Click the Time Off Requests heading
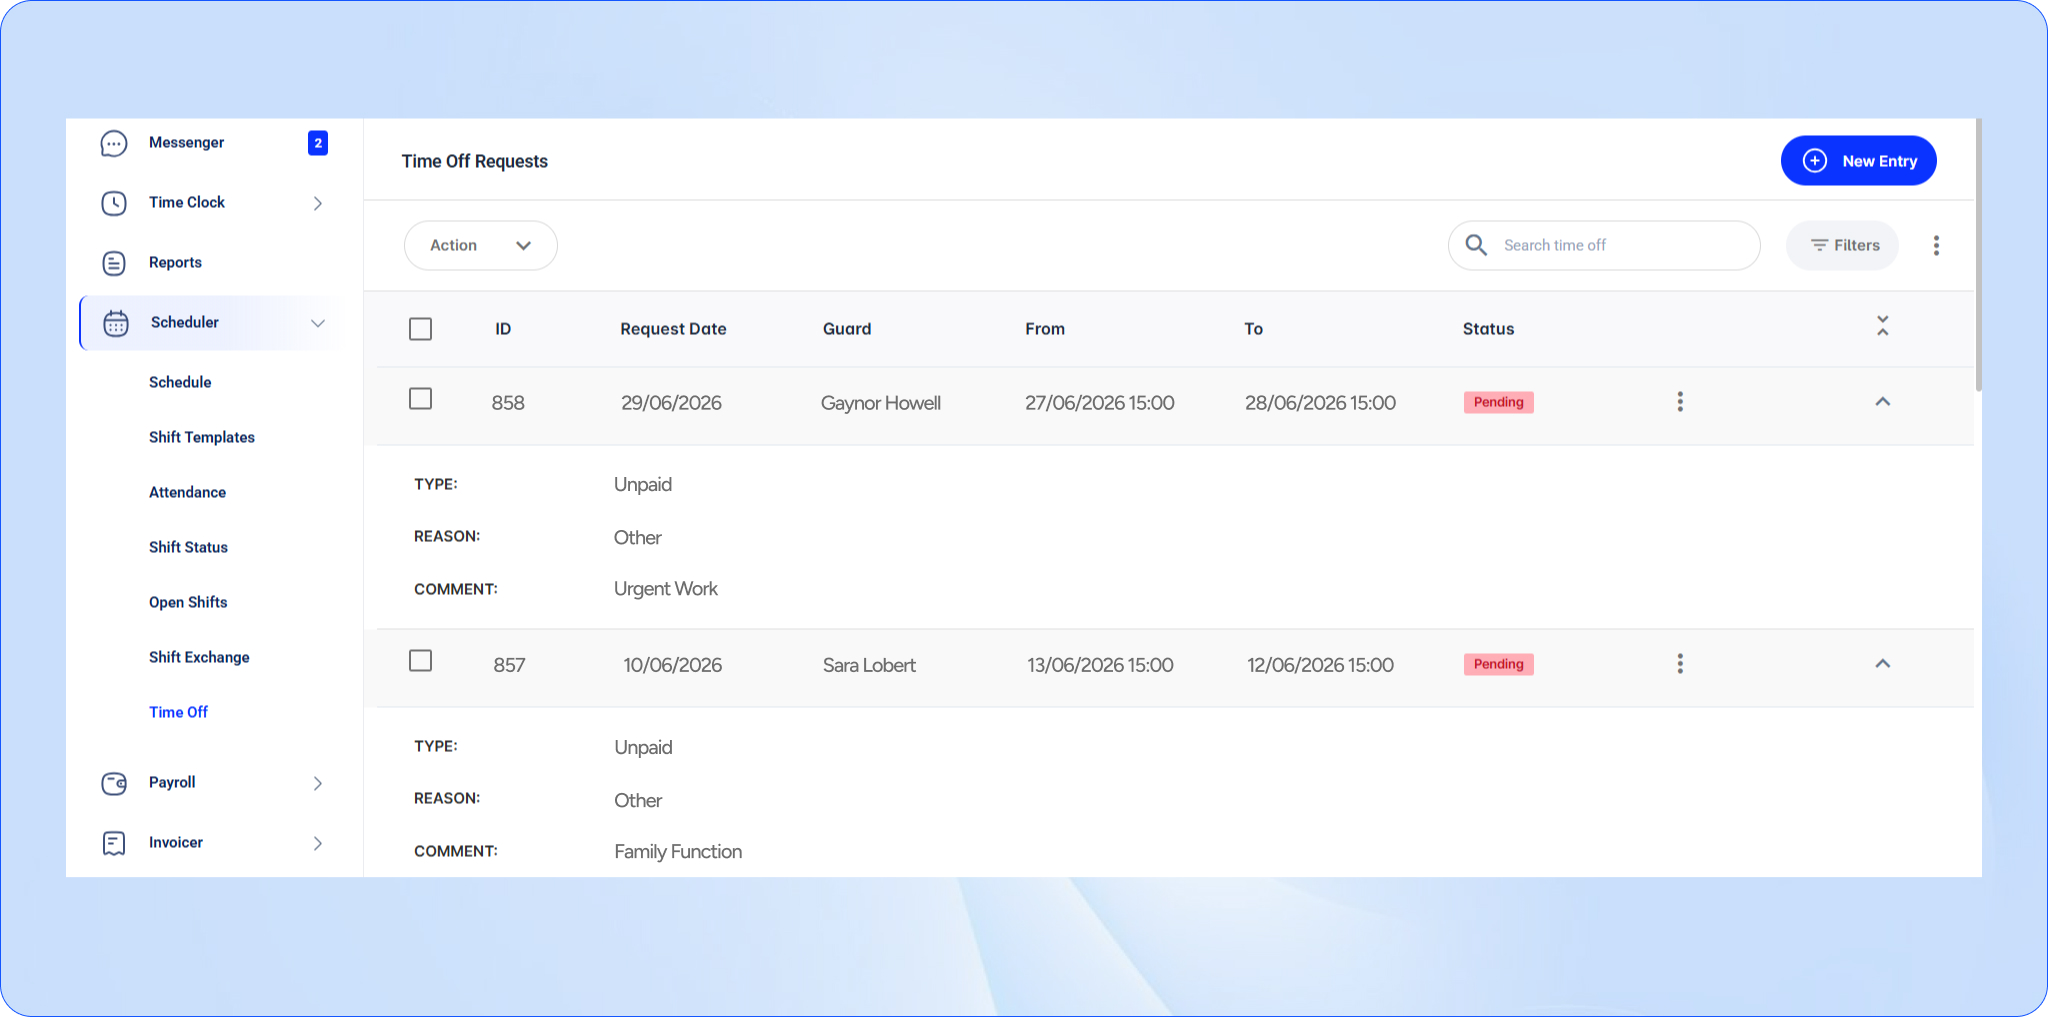 tap(475, 161)
